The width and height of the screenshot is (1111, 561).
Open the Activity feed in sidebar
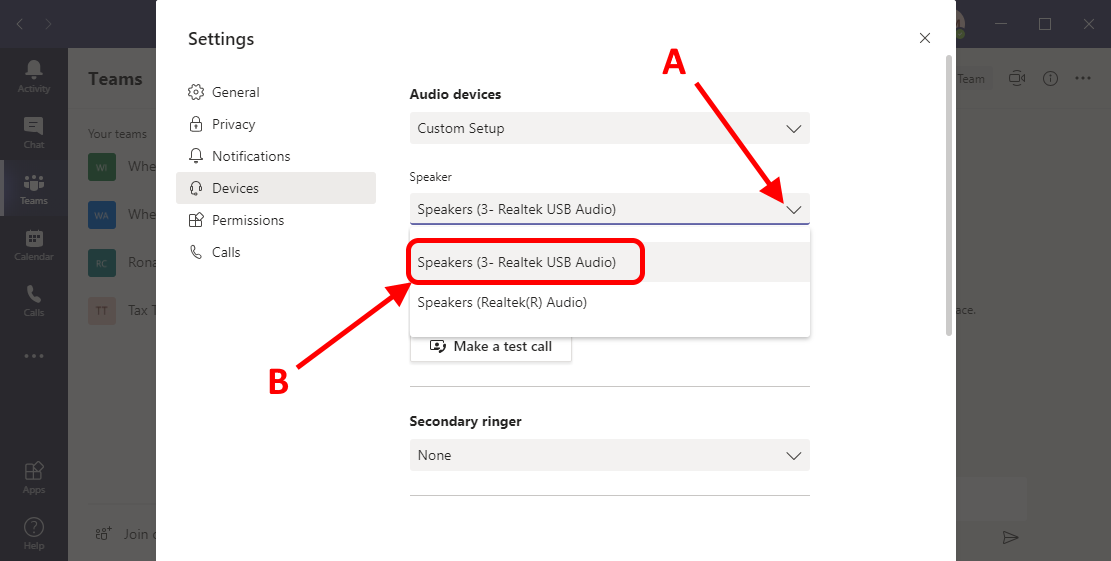33,76
